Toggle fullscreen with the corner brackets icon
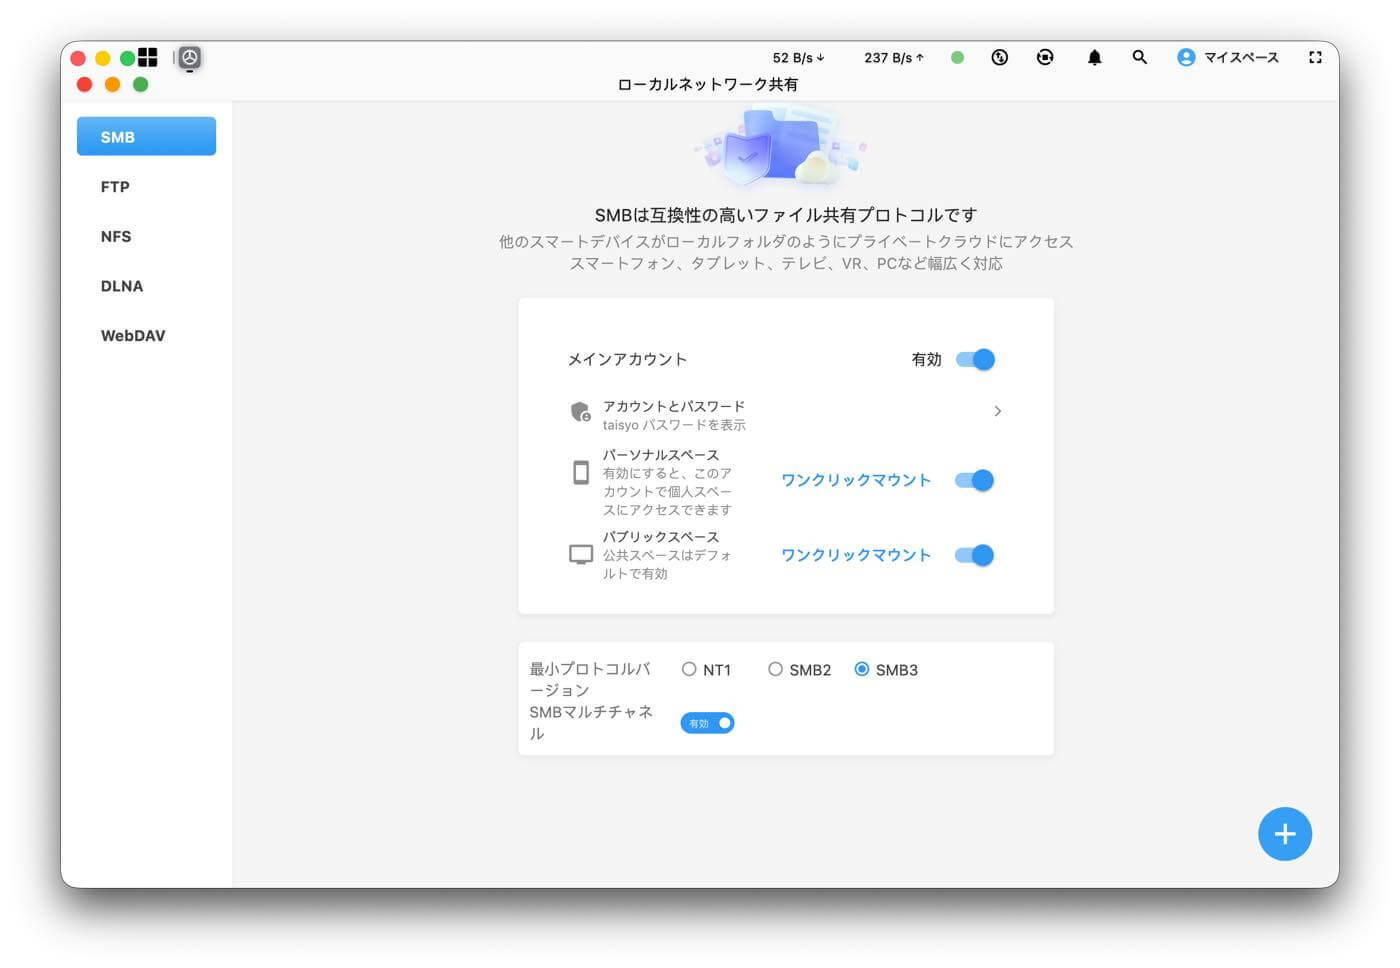Viewport: 1400px width, 968px height. click(x=1315, y=57)
